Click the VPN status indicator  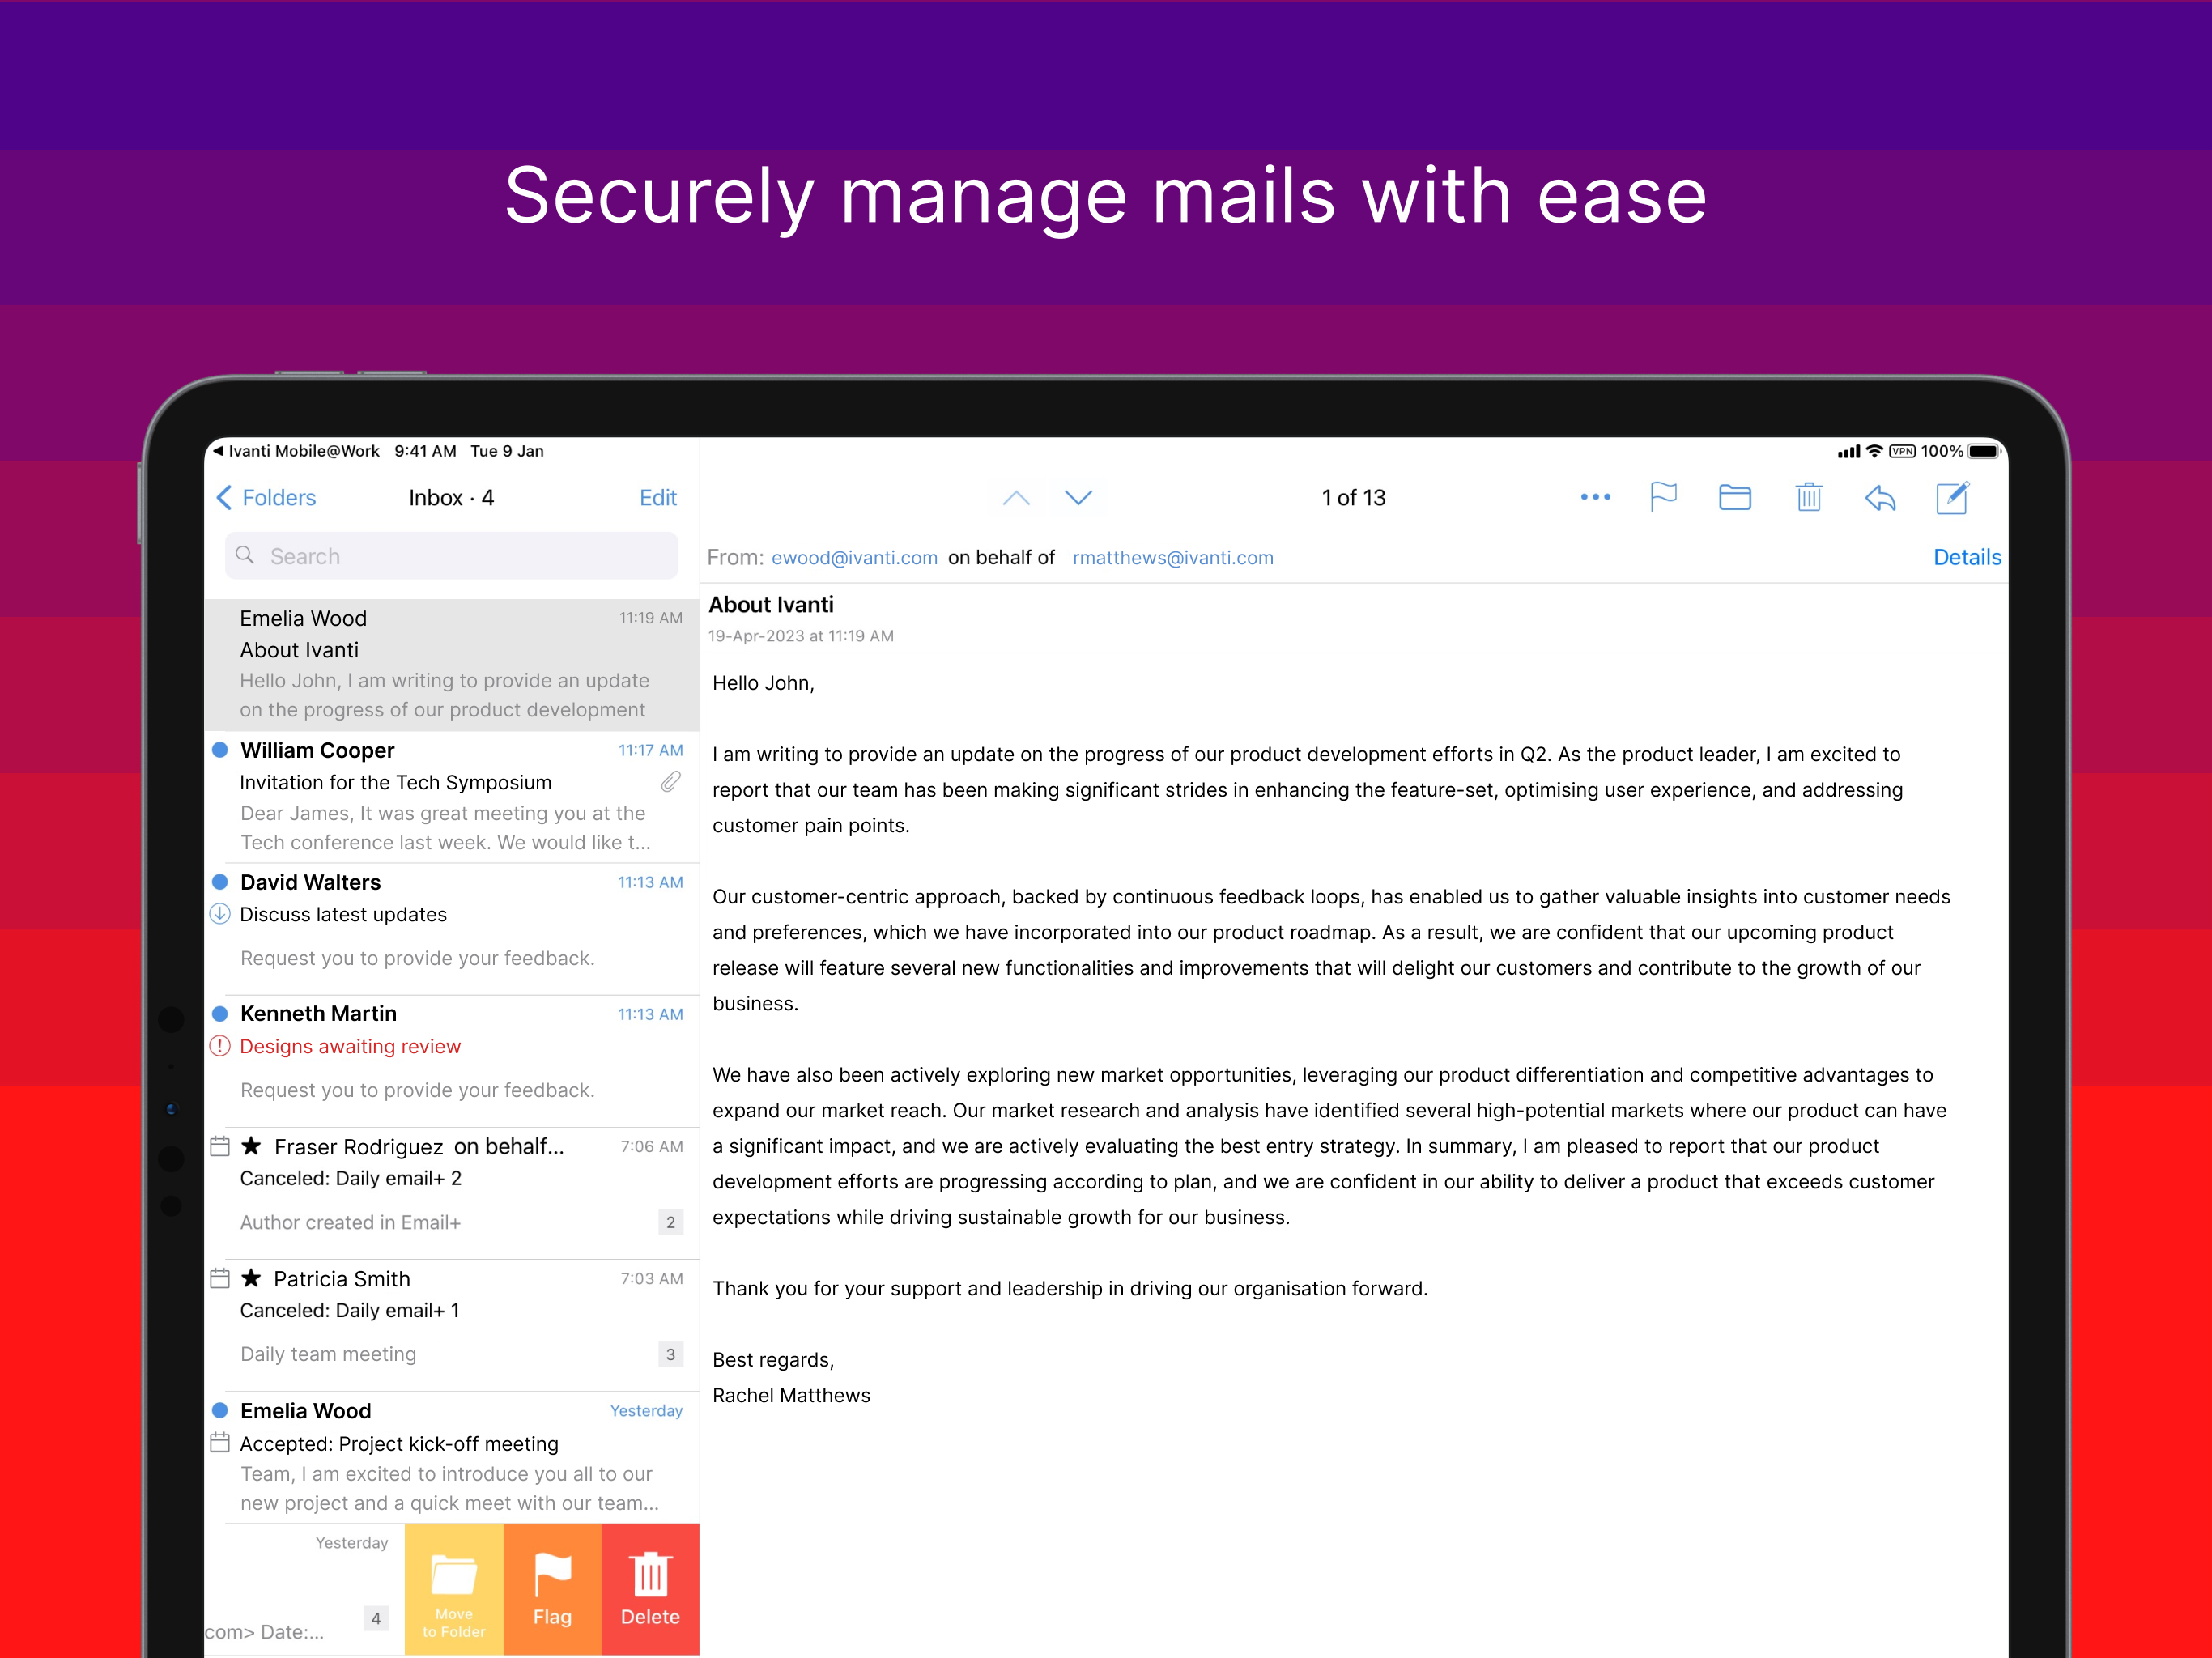click(x=1902, y=451)
